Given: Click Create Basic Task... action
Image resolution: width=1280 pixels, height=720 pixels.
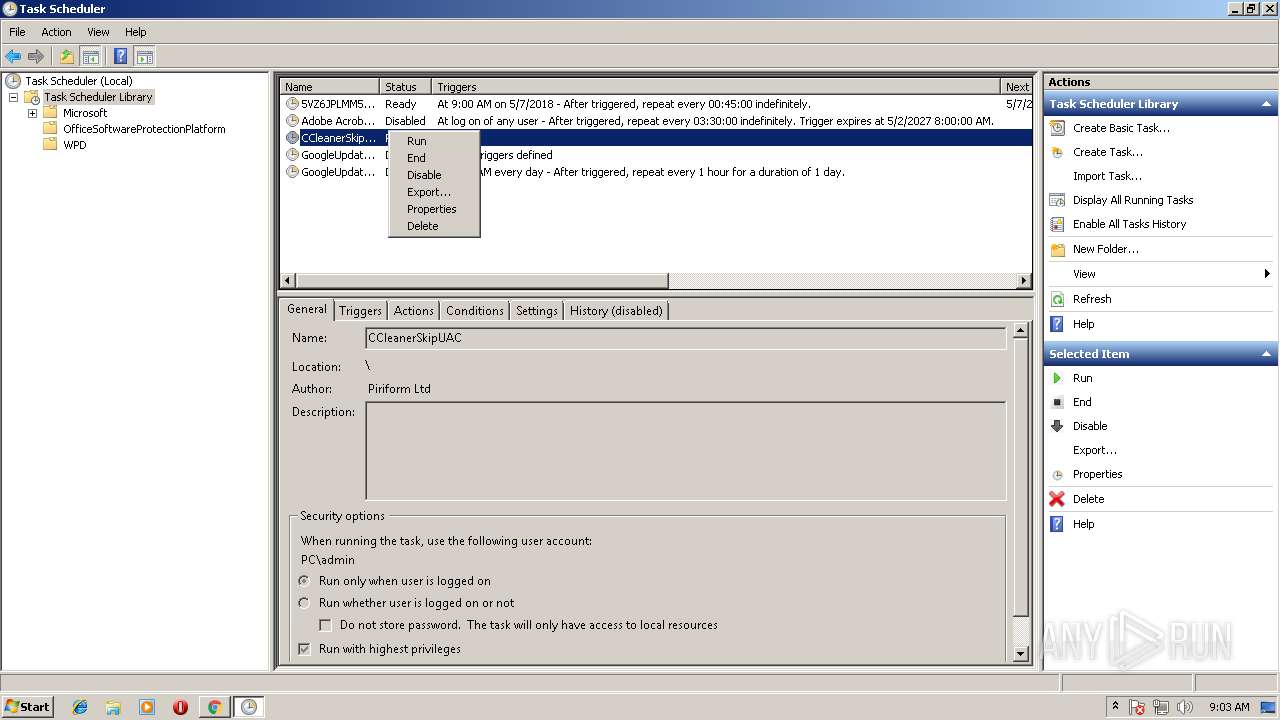Looking at the screenshot, I should point(1121,128).
